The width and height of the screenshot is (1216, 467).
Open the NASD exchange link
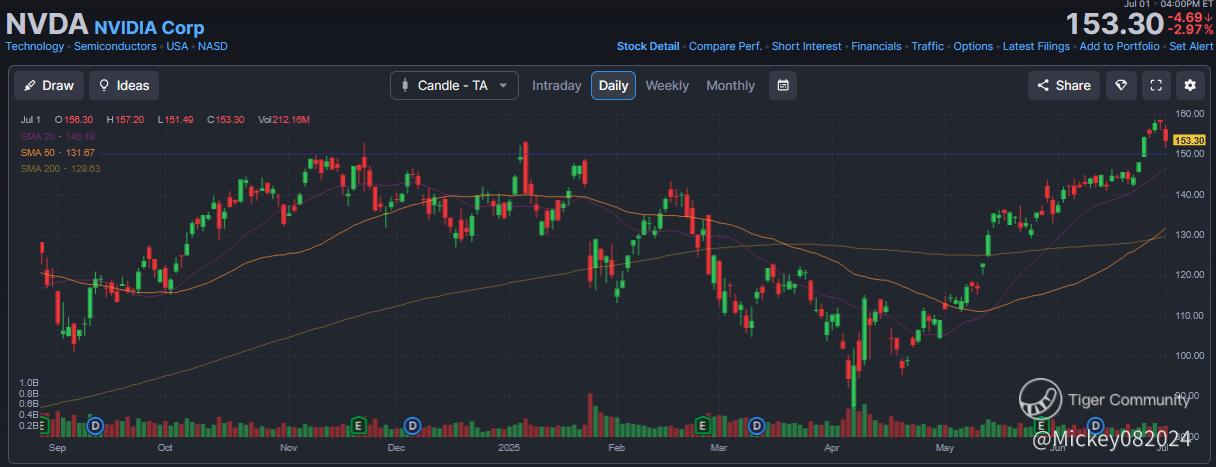(212, 46)
